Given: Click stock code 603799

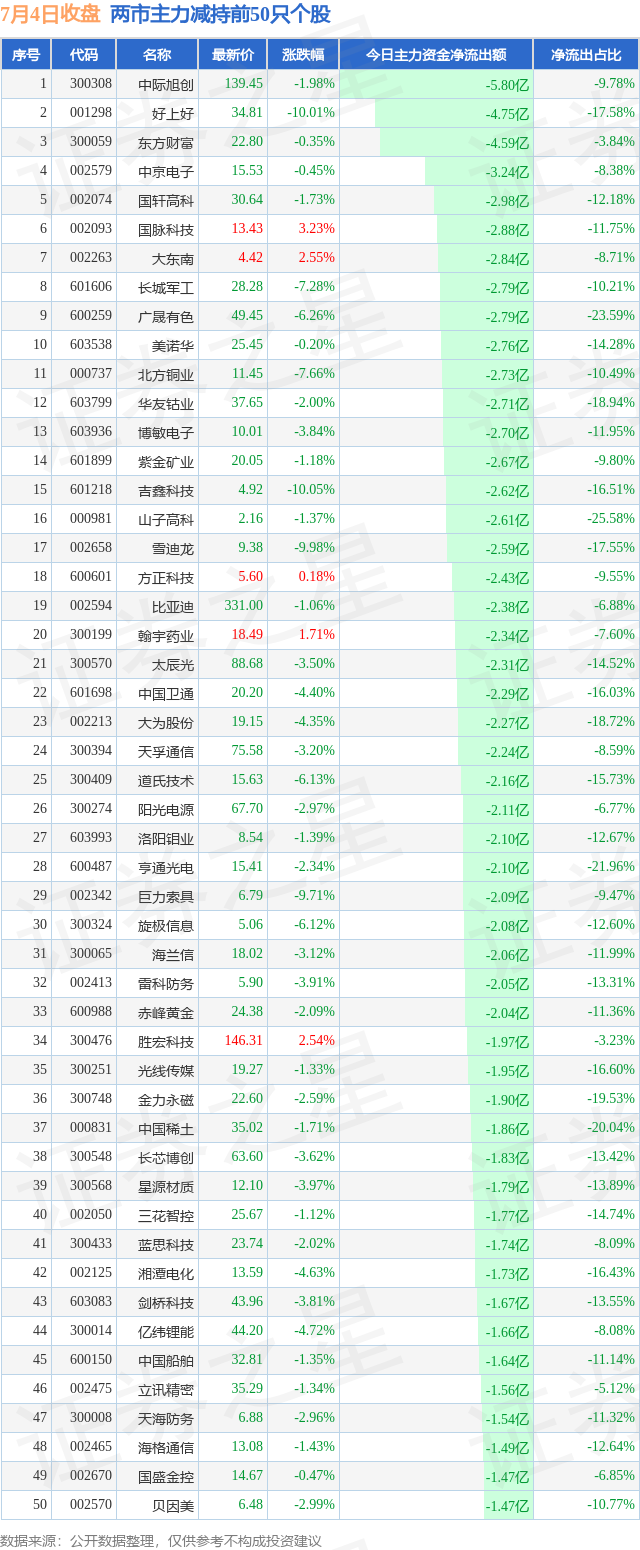Looking at the screenshot, I should pyautogui.click(x=89, y=403).
